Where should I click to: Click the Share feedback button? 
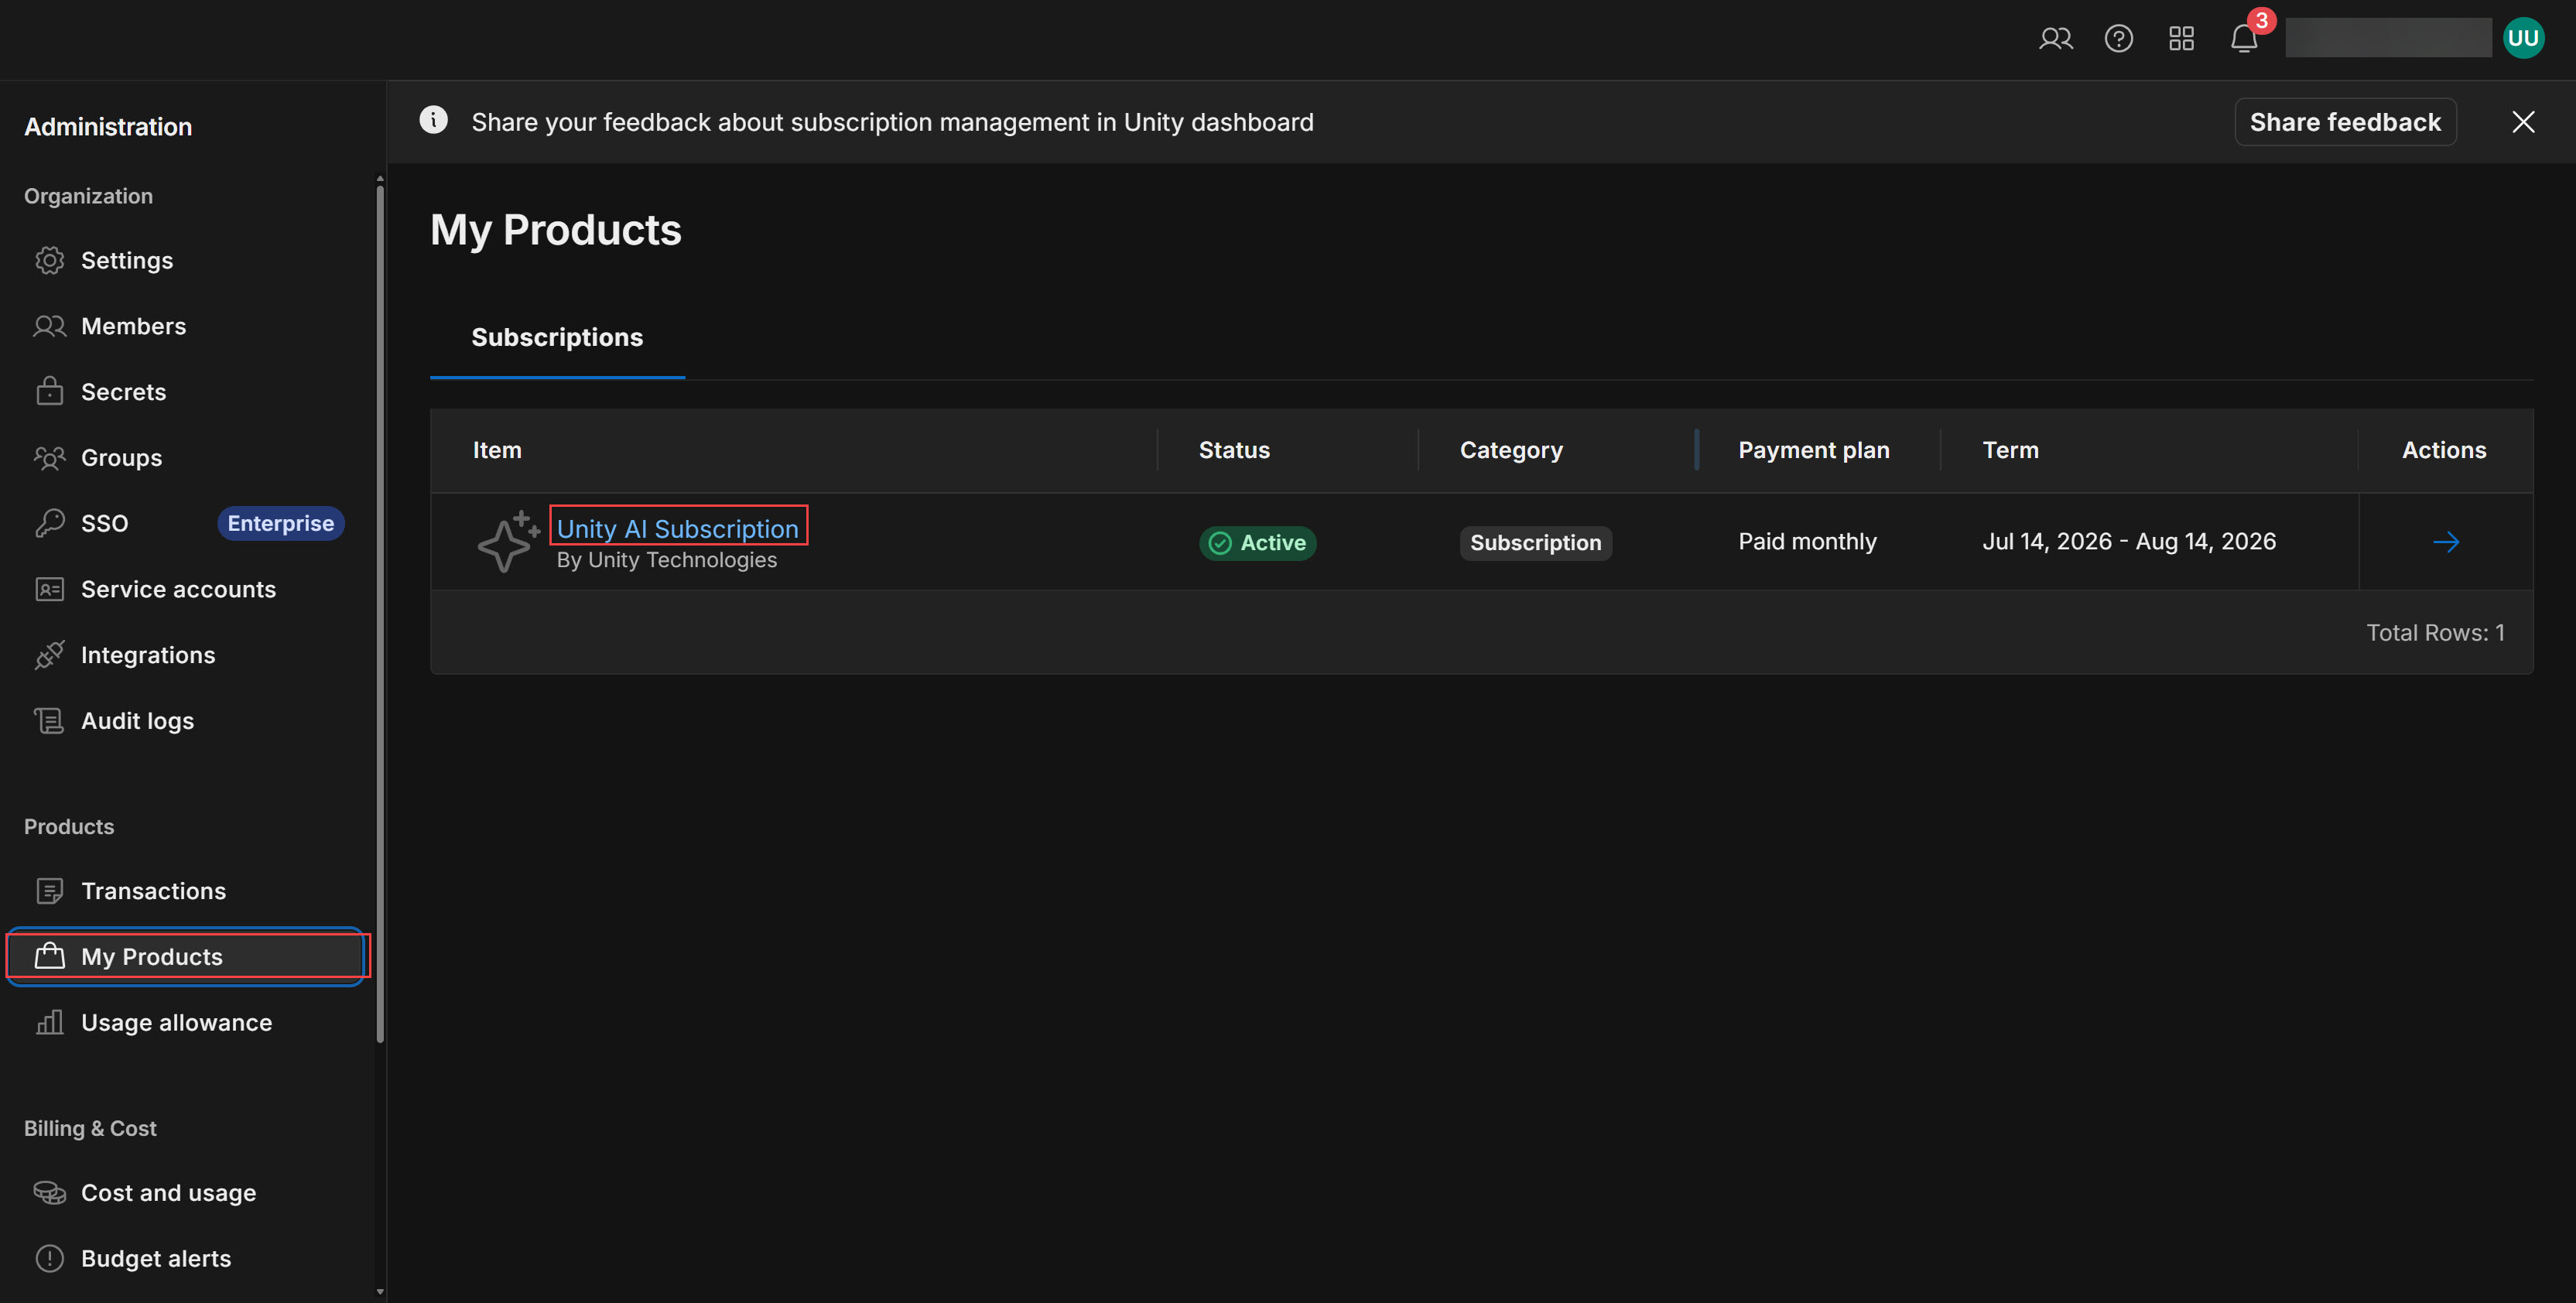coord(2345,122)
